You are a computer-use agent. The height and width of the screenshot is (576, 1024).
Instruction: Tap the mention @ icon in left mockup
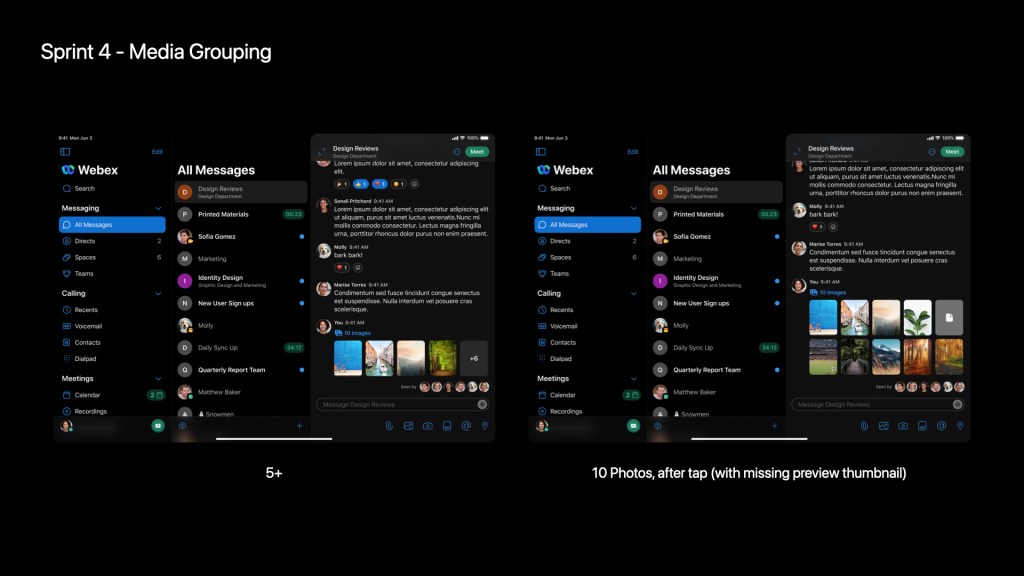(466, 426)
